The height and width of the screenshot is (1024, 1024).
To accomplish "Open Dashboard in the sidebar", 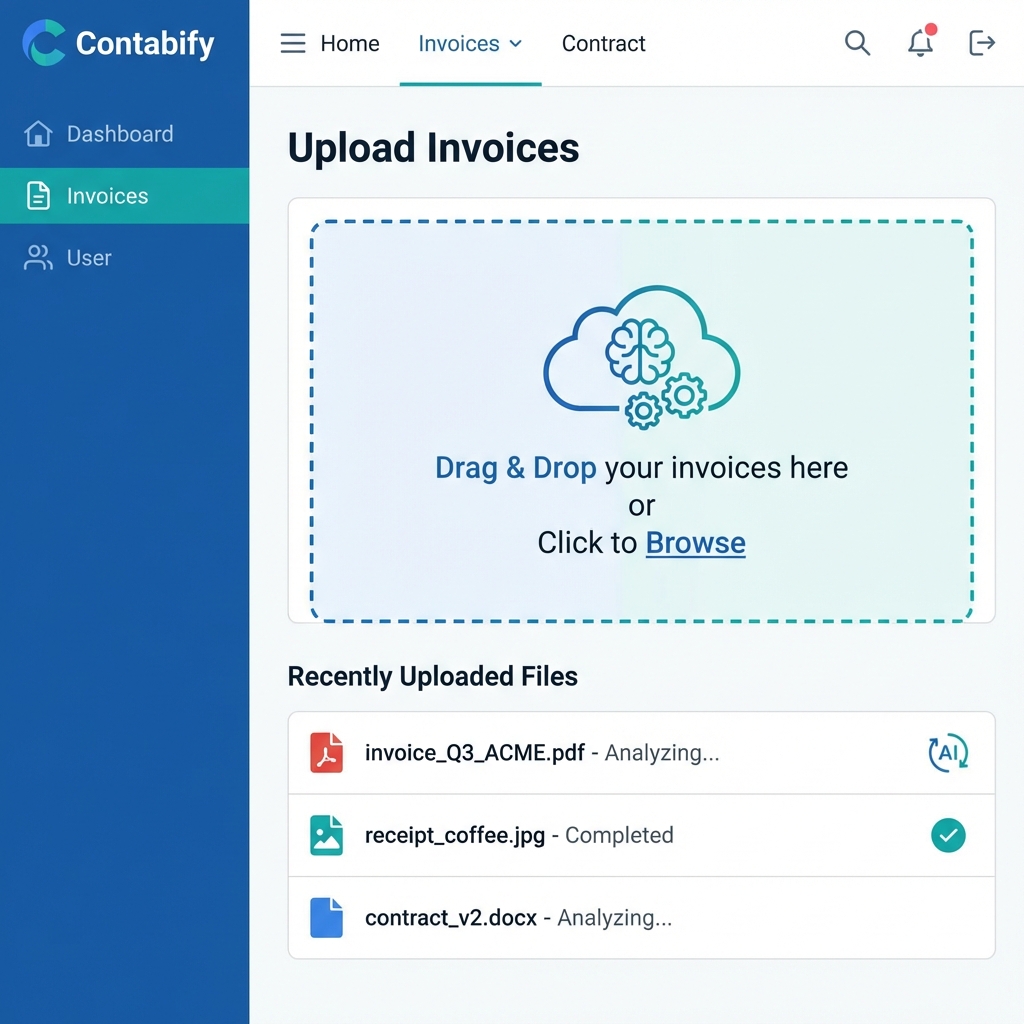I will [119, 134].
